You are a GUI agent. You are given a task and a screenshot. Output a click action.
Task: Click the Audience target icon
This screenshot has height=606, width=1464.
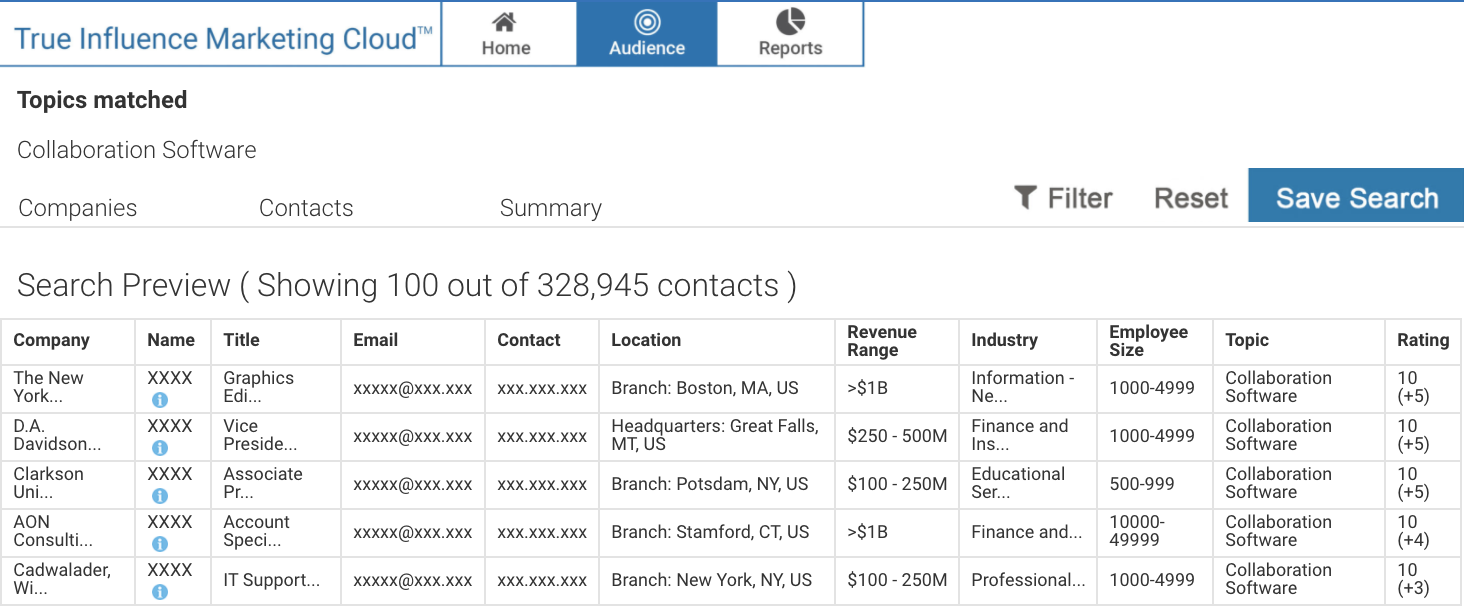tap(647, 22)
